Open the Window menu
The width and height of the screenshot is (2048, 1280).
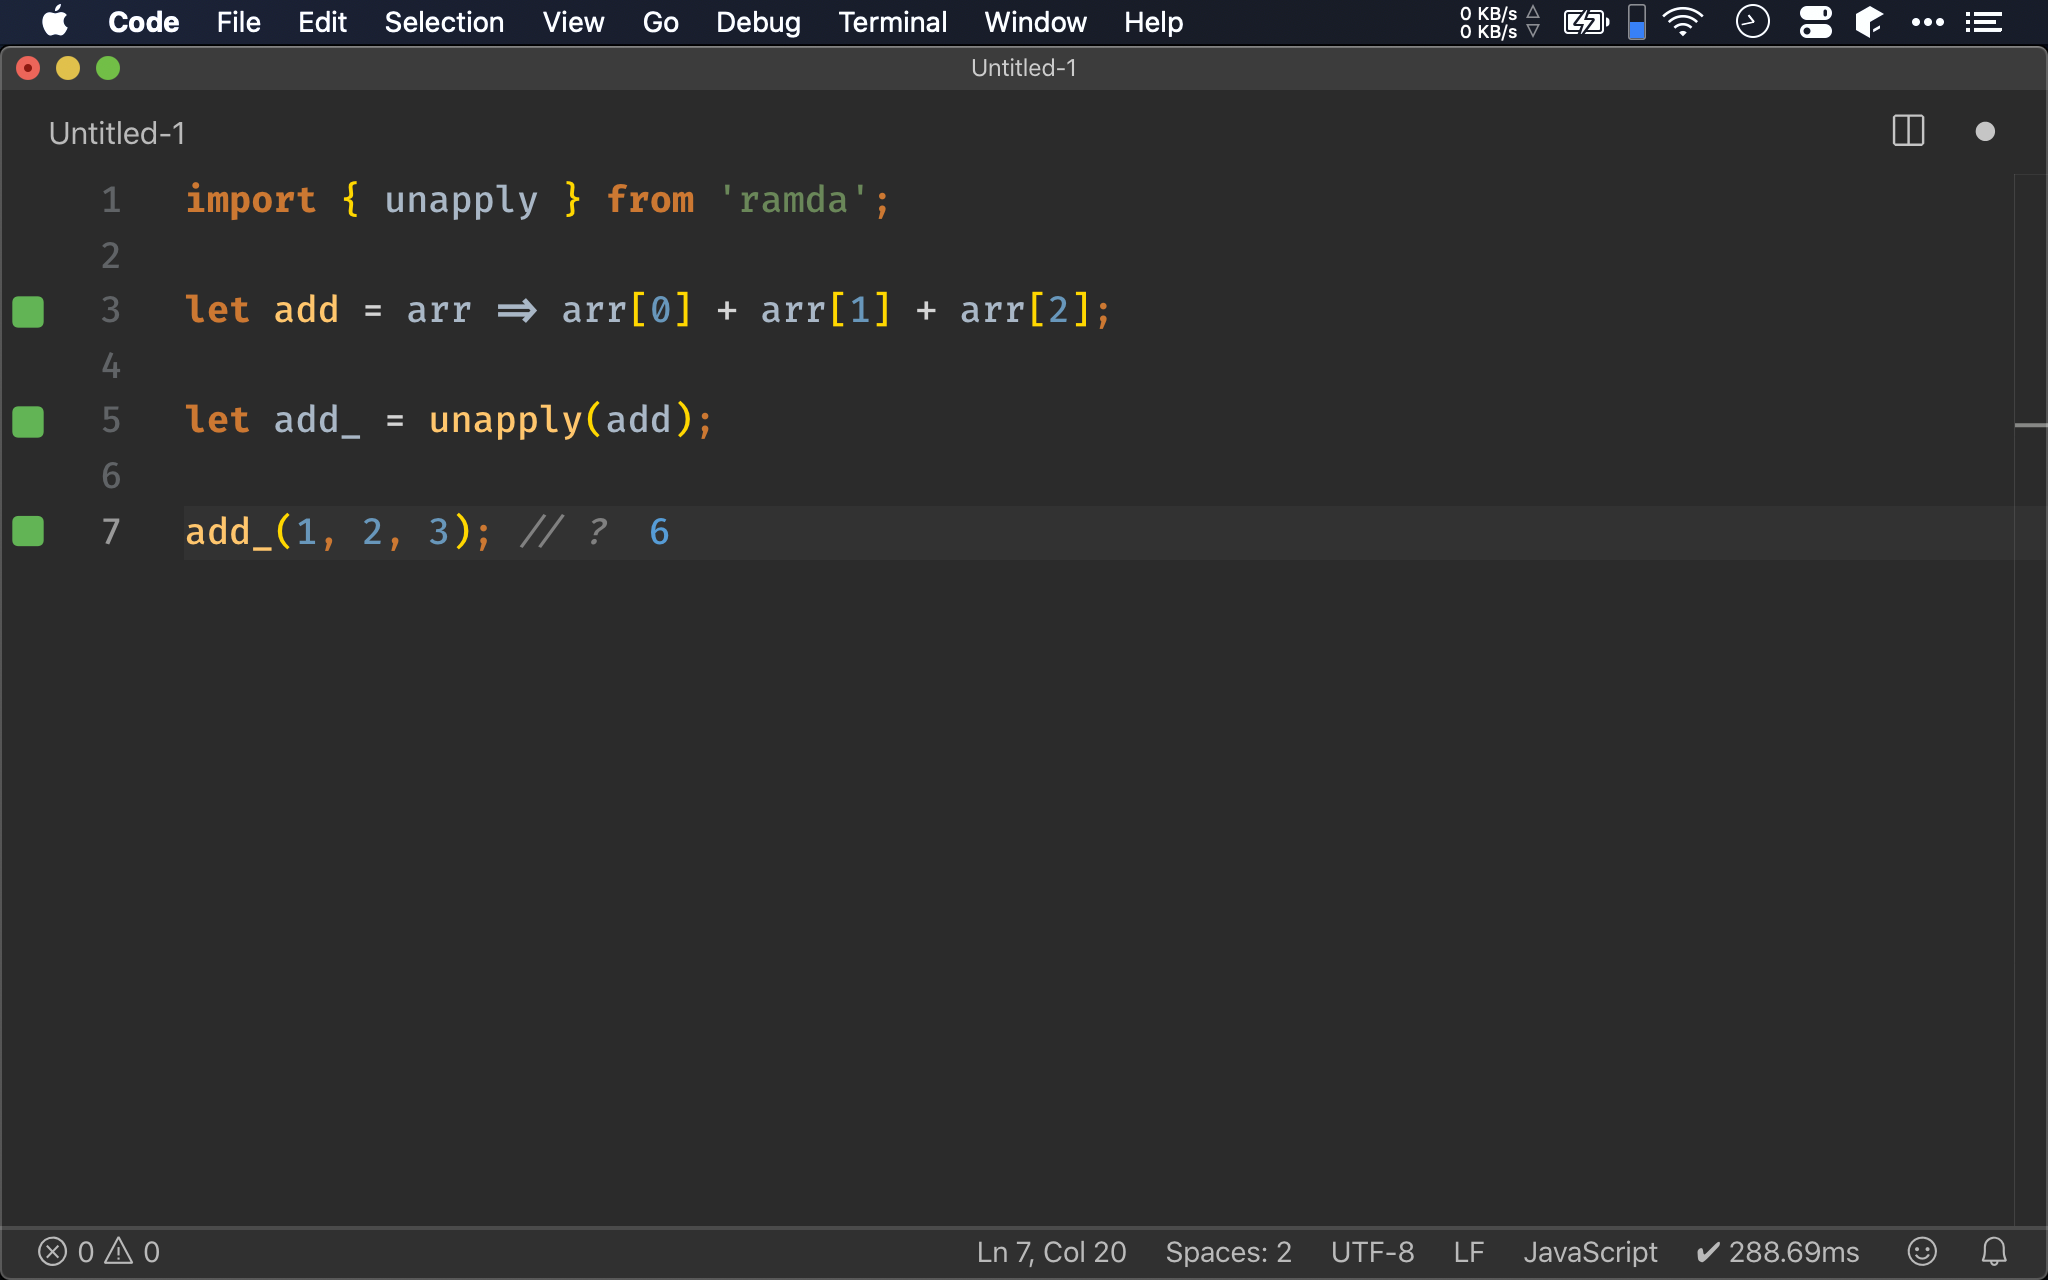tap(1035, 22)
